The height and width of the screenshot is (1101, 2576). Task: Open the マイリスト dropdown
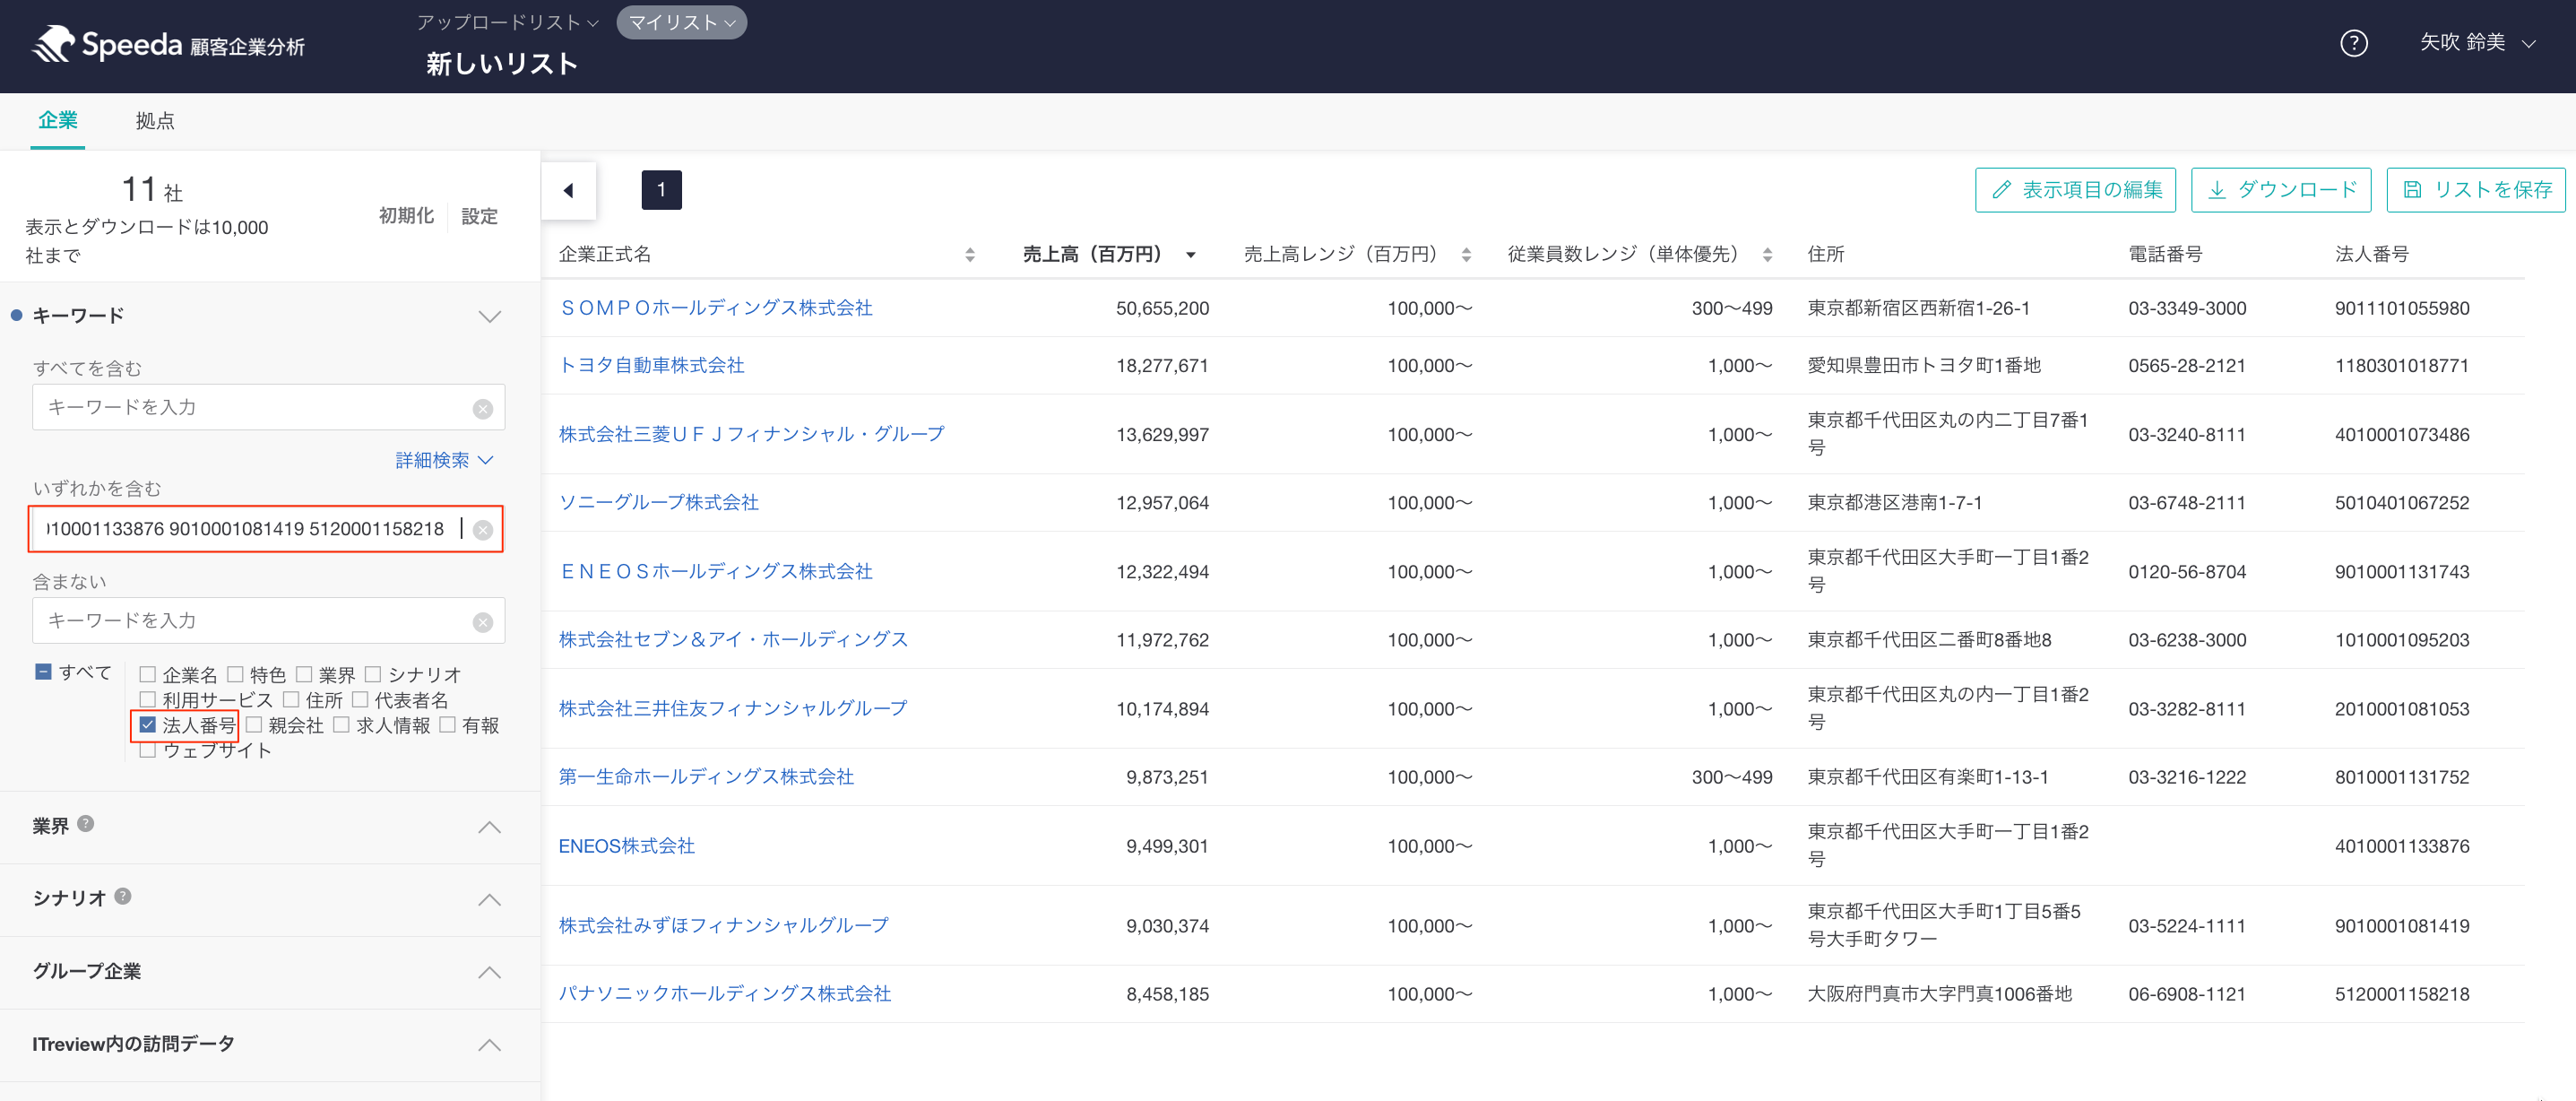tap(681, 22)
